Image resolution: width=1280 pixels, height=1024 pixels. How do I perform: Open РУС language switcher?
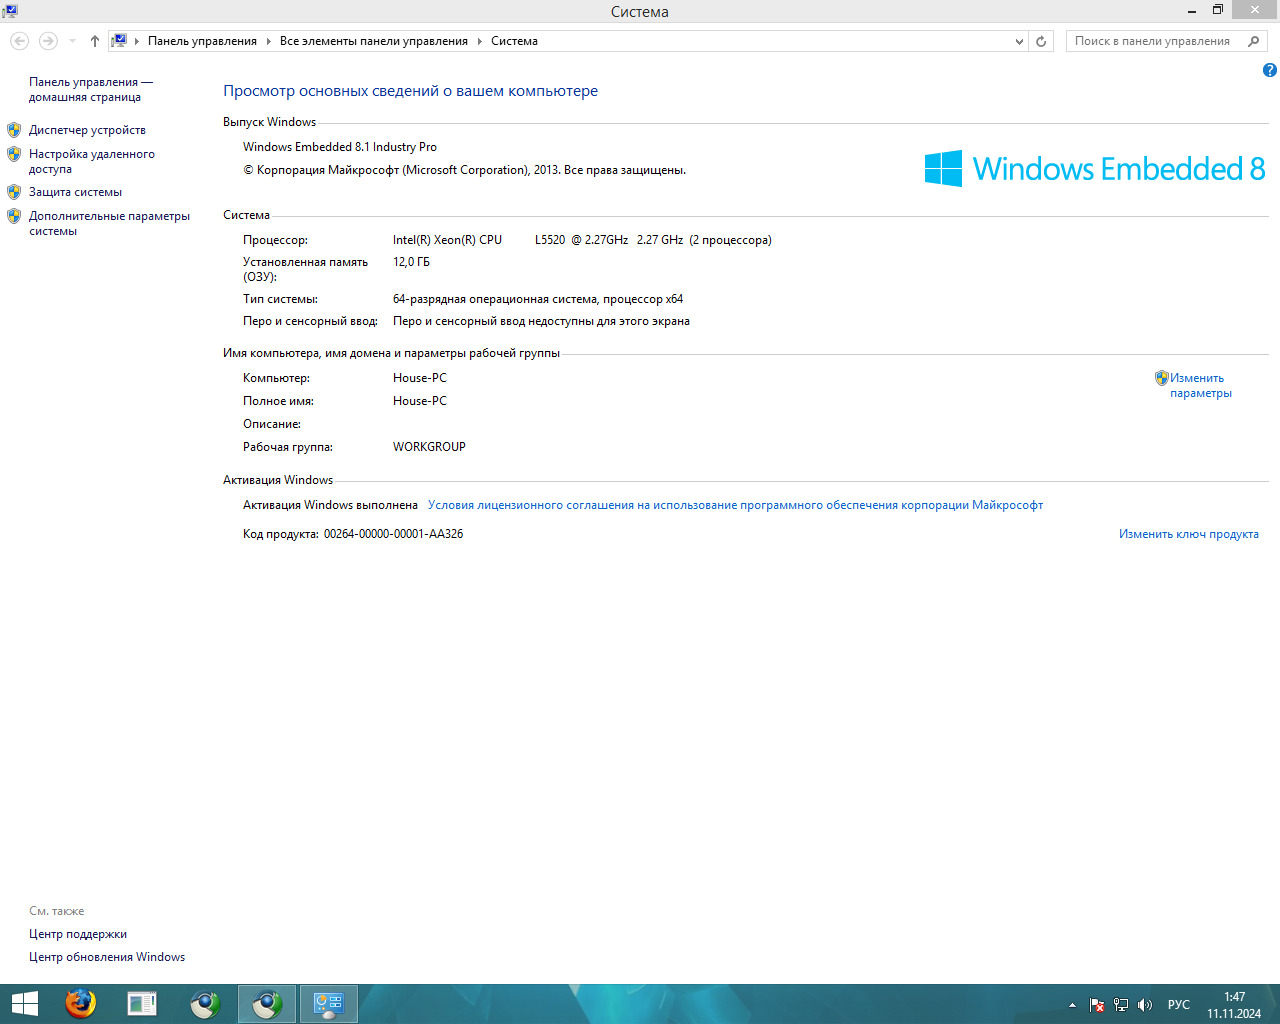pyautogui.click(x=1178, y=1005)
